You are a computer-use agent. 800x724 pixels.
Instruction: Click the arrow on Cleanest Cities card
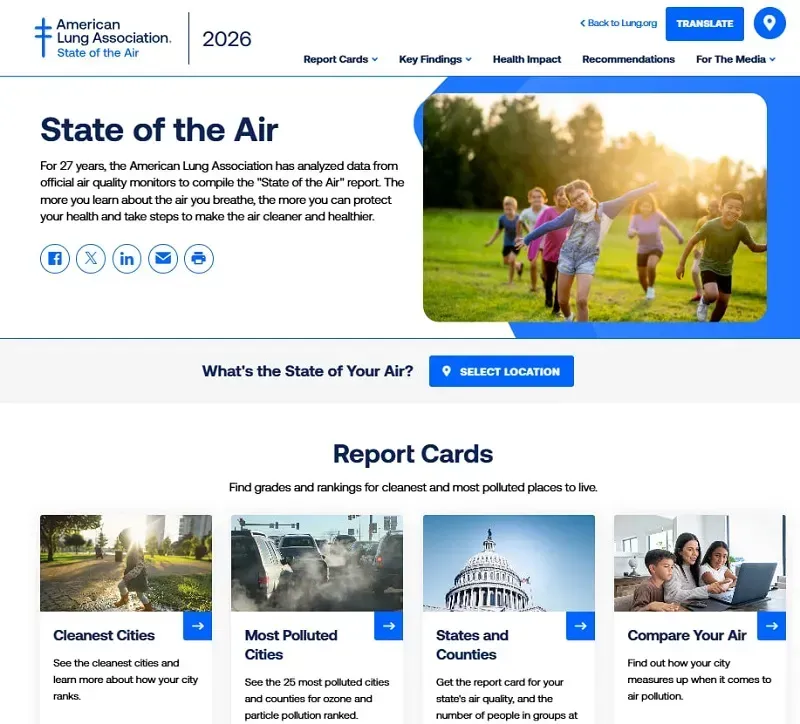198,626
